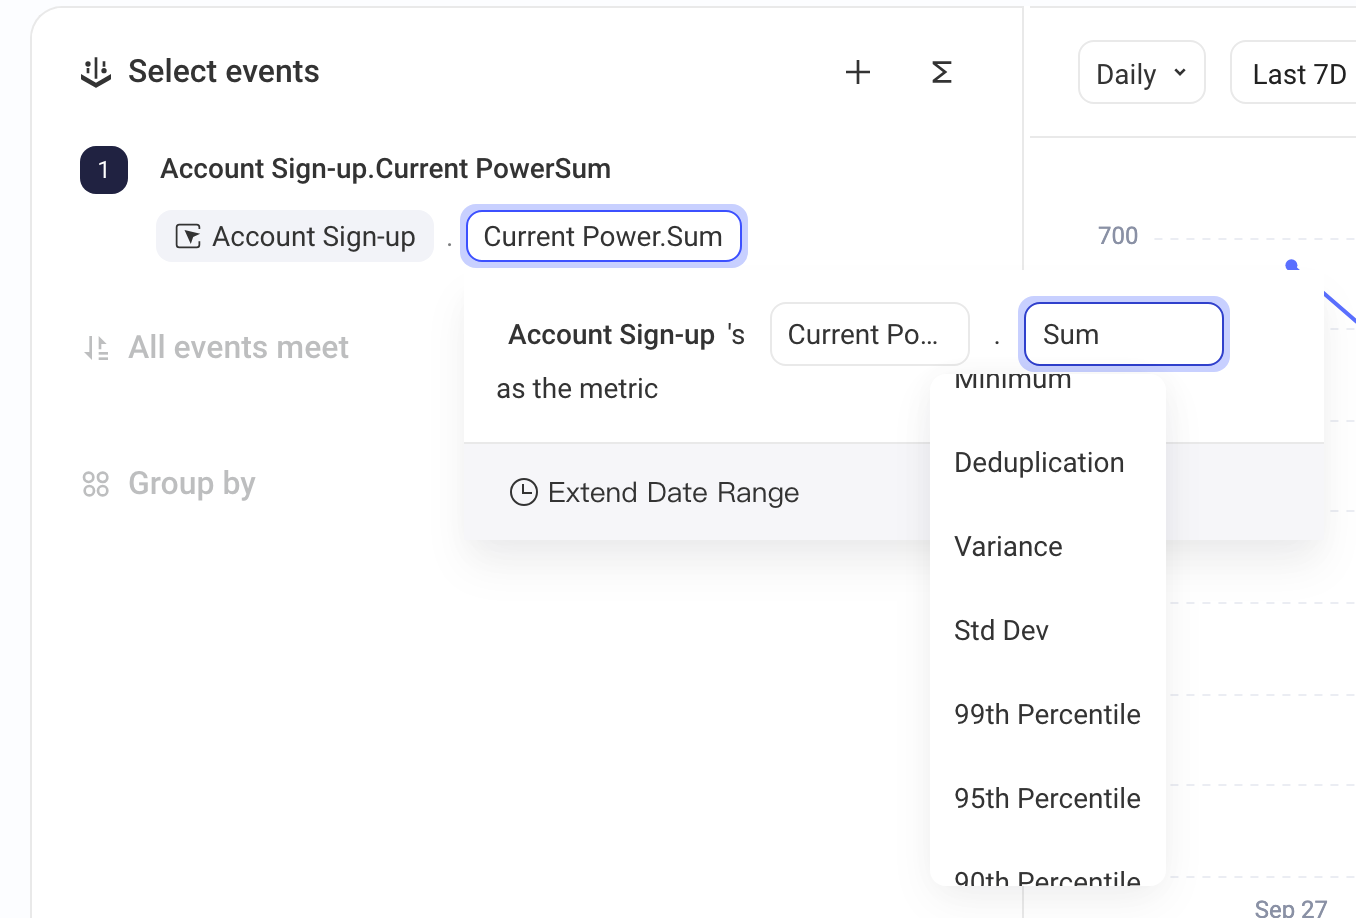Click the All events meet filter icon
This screenshot has height=918, width=1356.
coord(96,348)
